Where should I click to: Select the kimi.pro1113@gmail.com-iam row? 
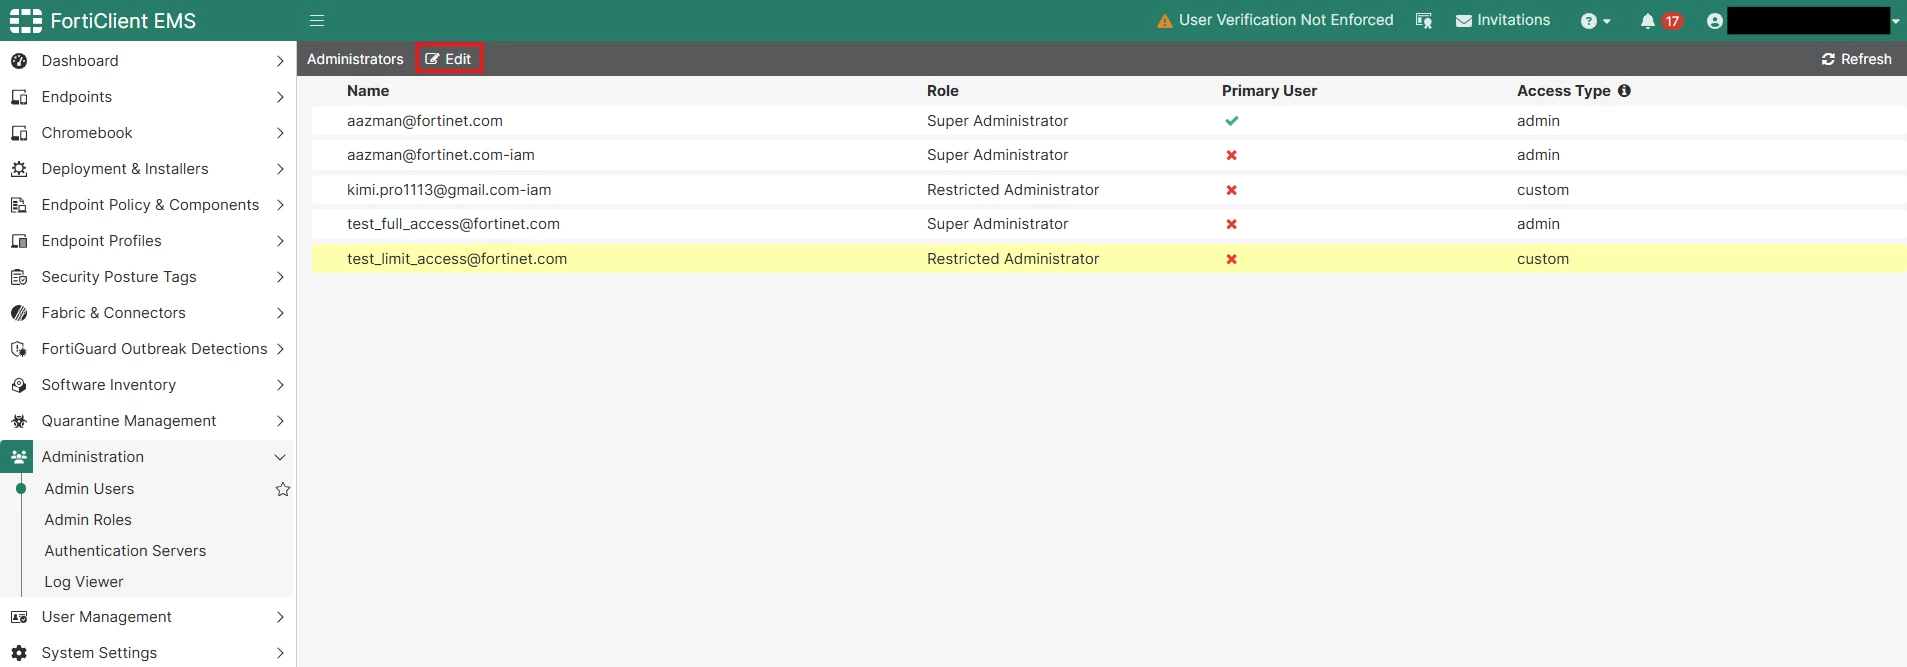tap(1109, 190)
